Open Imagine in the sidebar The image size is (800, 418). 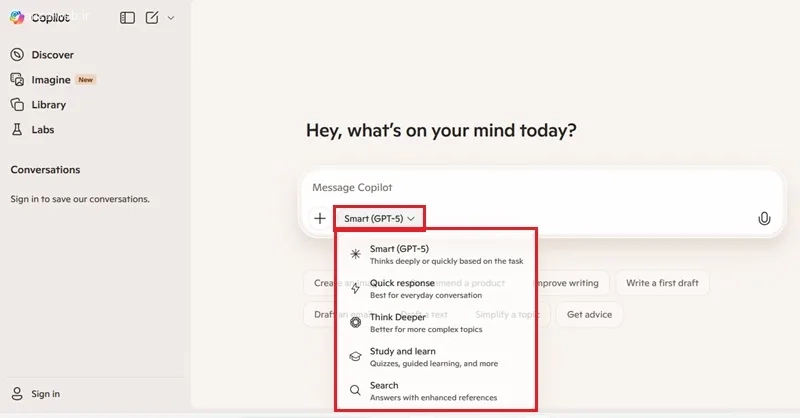pos(51,80)
